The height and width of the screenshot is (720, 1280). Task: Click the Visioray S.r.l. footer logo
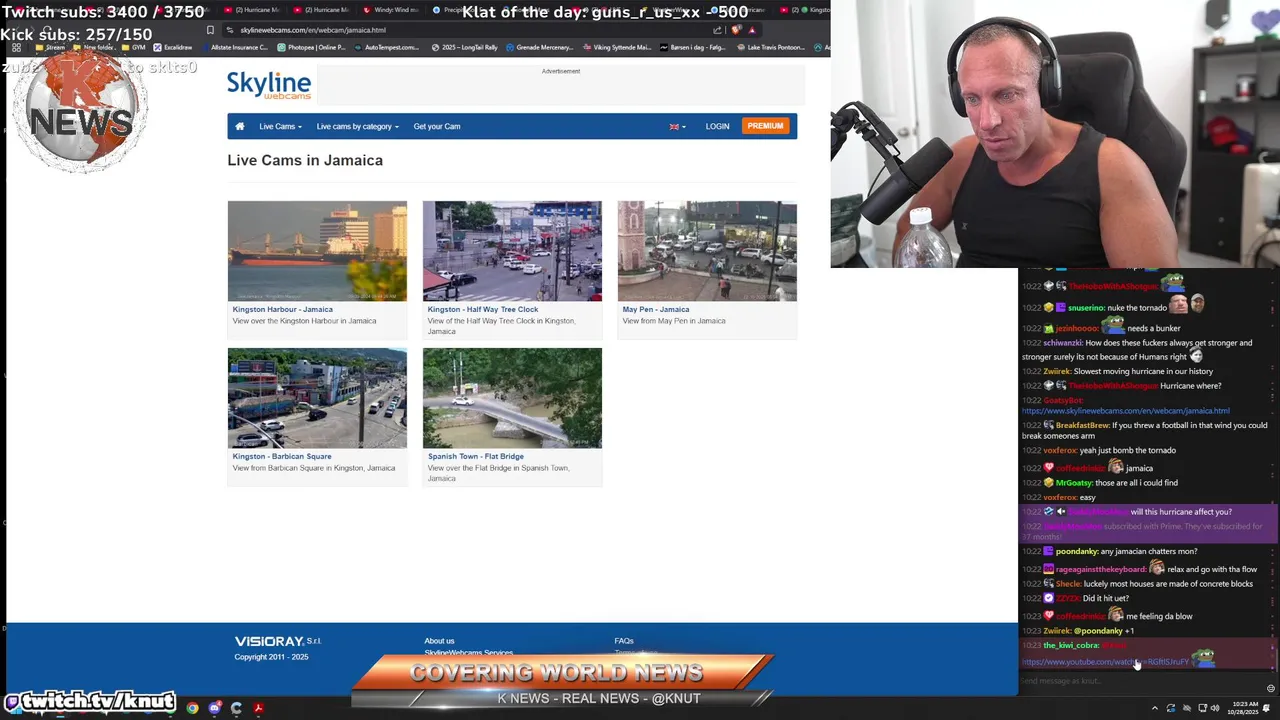[278, 641]
